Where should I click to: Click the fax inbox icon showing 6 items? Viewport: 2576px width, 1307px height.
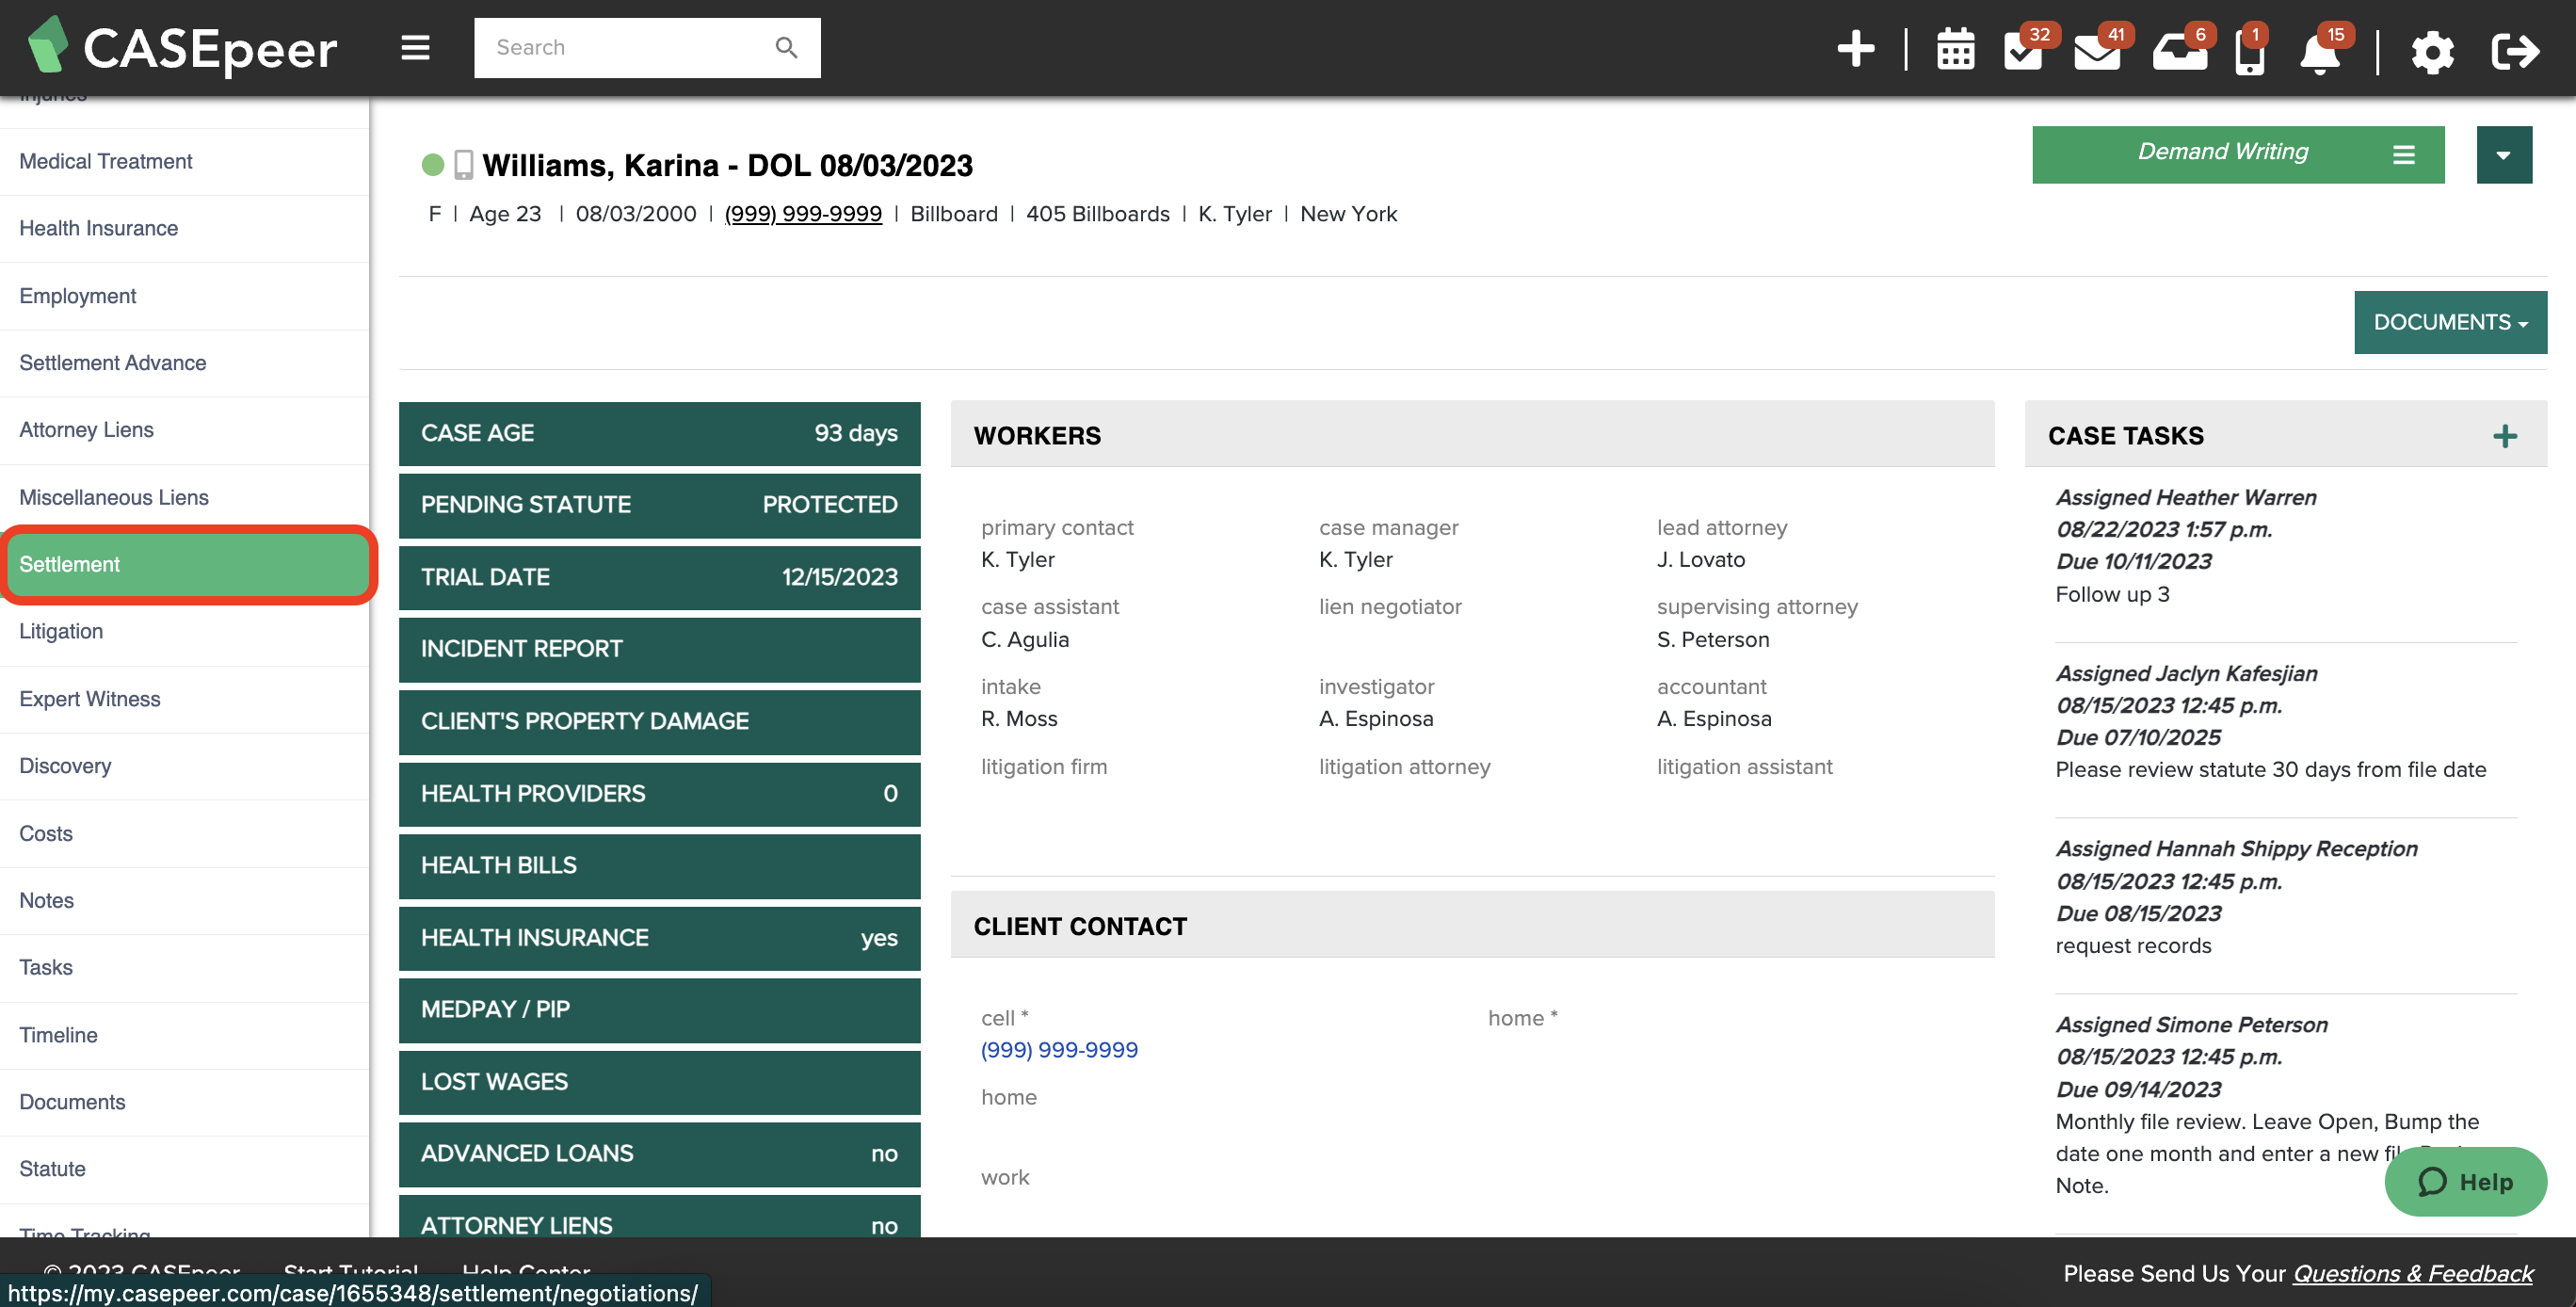click(2180, 52)
